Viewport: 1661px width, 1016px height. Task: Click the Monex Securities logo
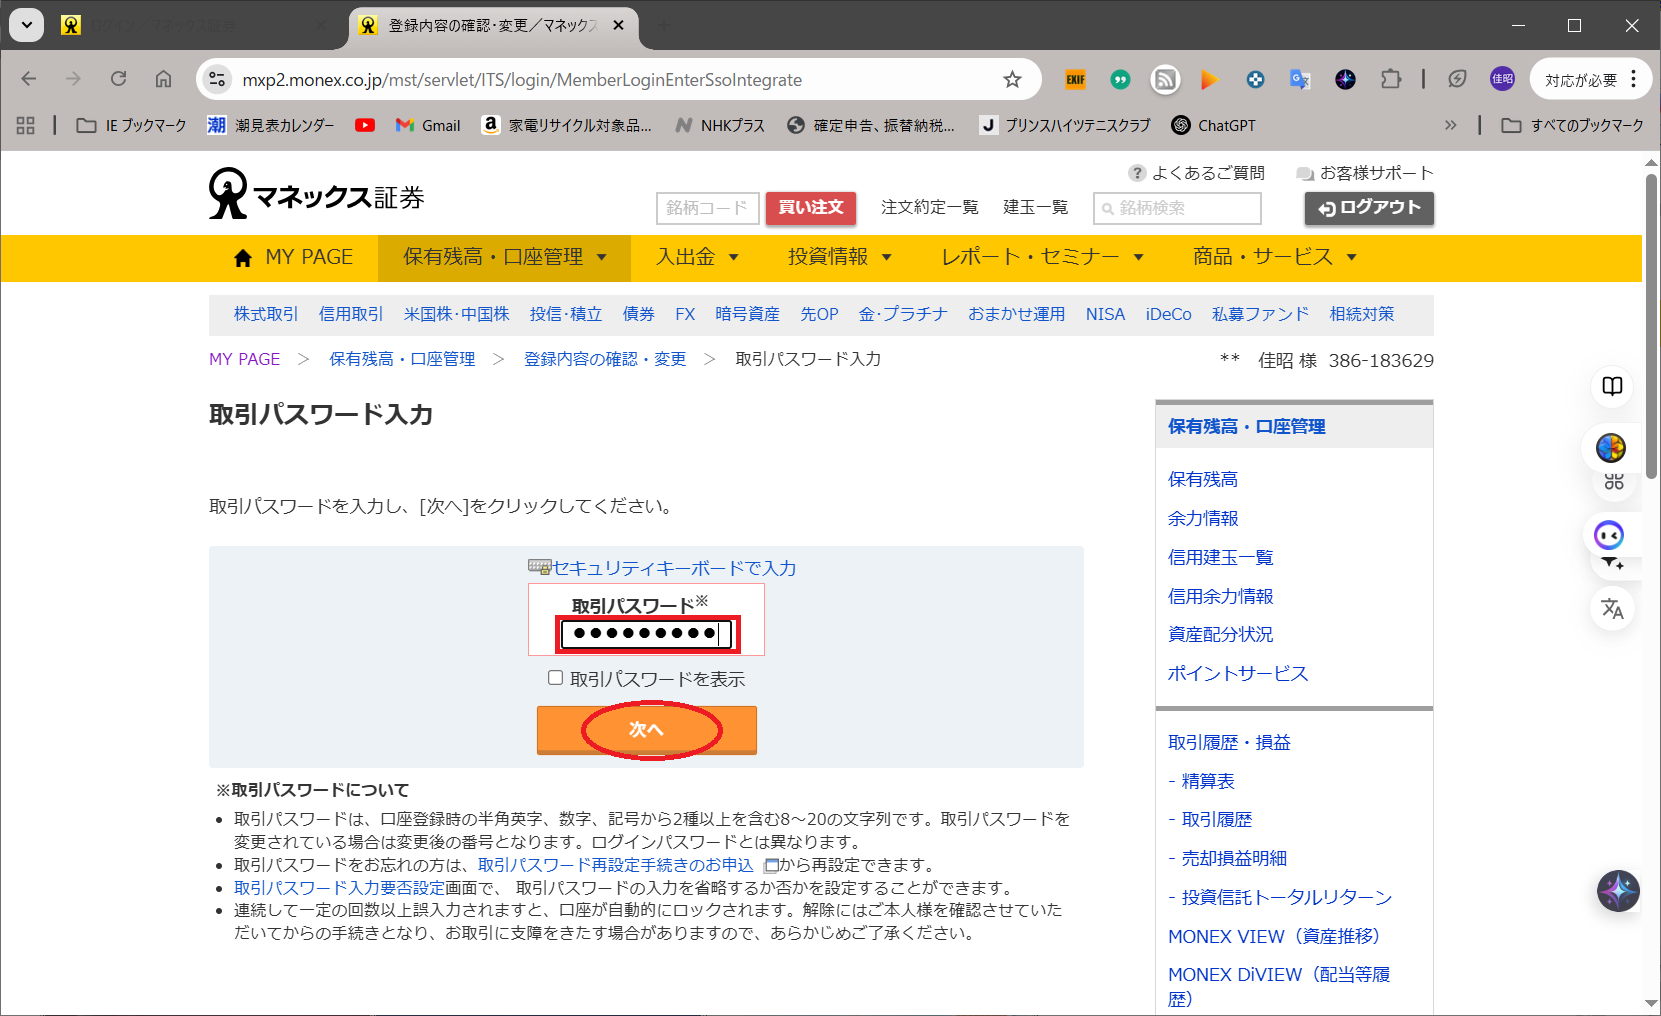316,195
